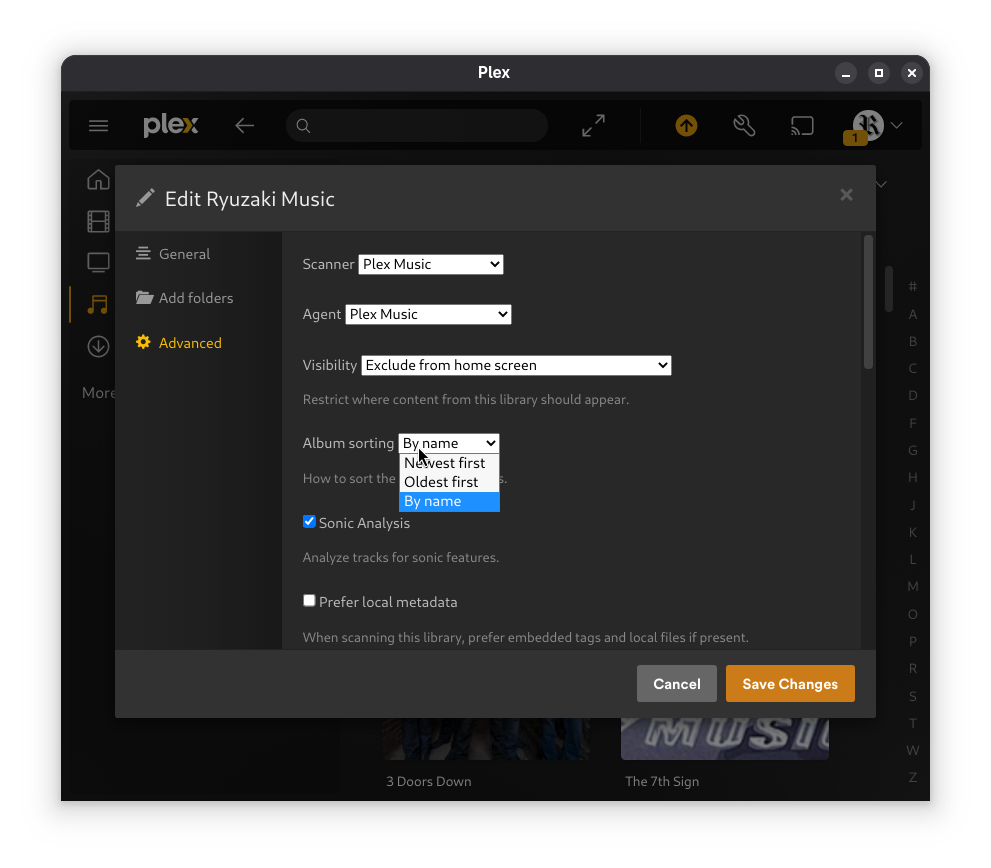Screen dimensions: 991x868
Task: Open 3 Doors Down artist link
Action: pos(429,781)
